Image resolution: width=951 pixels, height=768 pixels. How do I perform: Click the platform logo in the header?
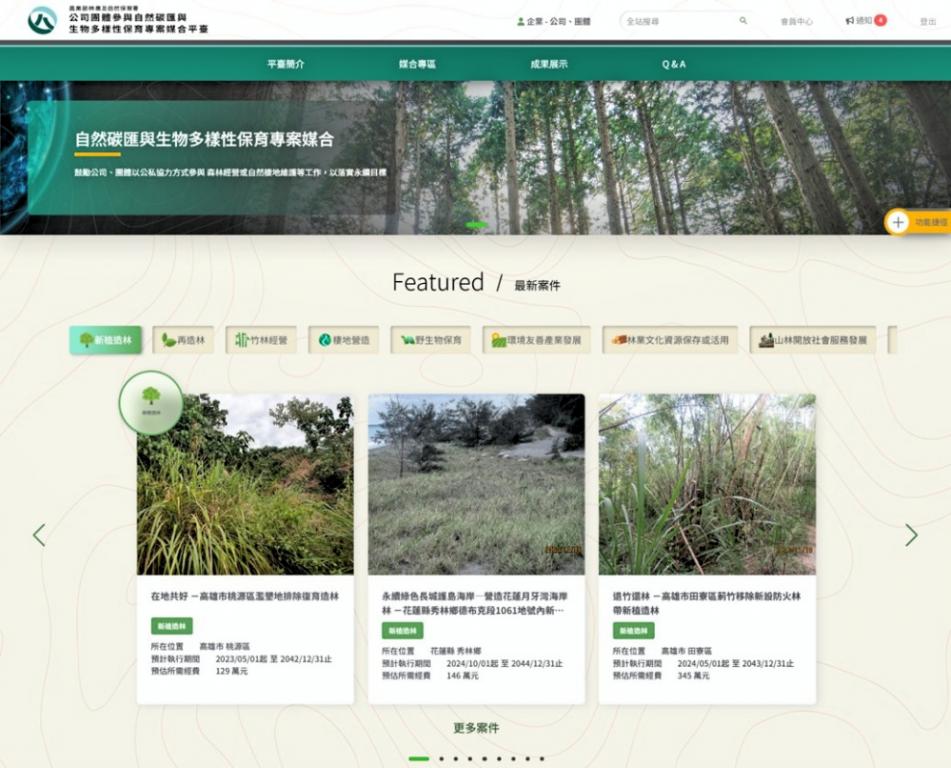coord(42,20)
